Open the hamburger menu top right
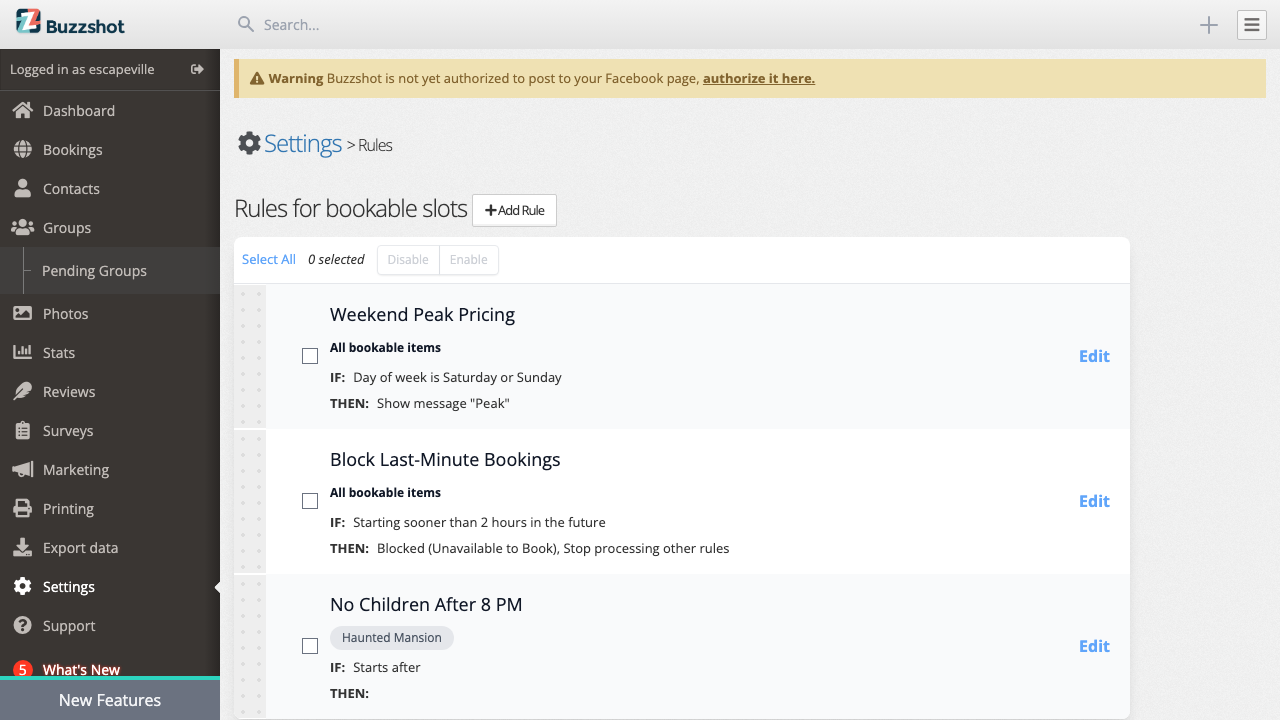The height and width of the screenshot is (720, 1280). coord(1251,24)
